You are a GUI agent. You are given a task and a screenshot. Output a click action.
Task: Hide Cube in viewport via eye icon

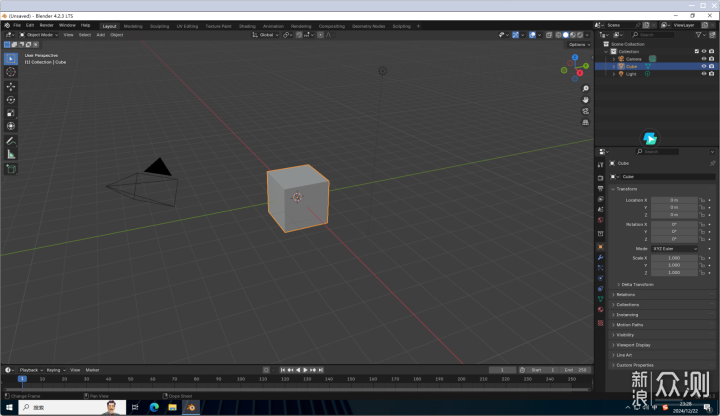coord(704,66)
